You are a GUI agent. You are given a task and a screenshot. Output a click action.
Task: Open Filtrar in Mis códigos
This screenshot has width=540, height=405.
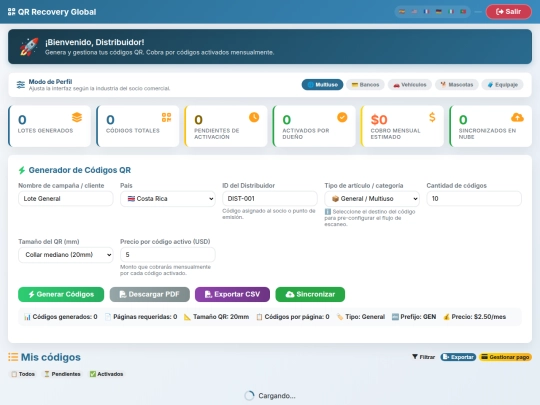(x=424, y=357)
